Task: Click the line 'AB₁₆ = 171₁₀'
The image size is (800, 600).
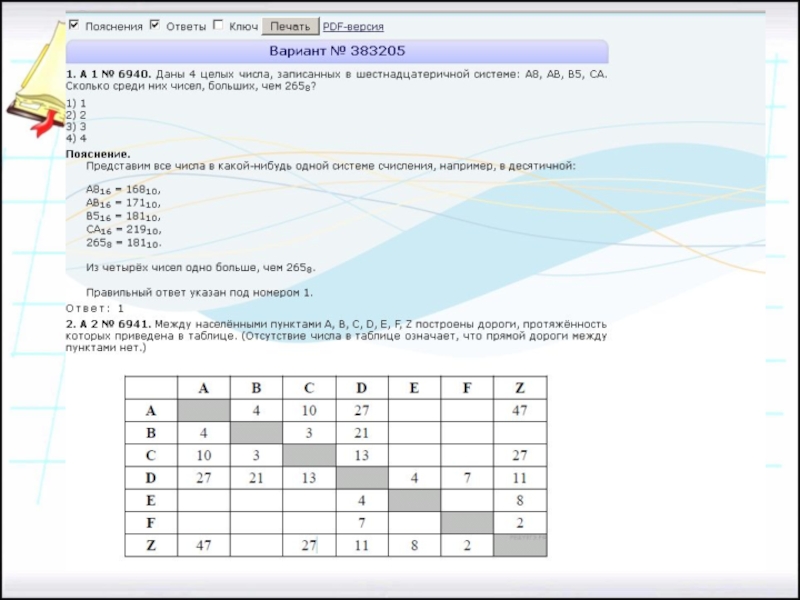Action: pyautogui.click(x=123, y=204)
